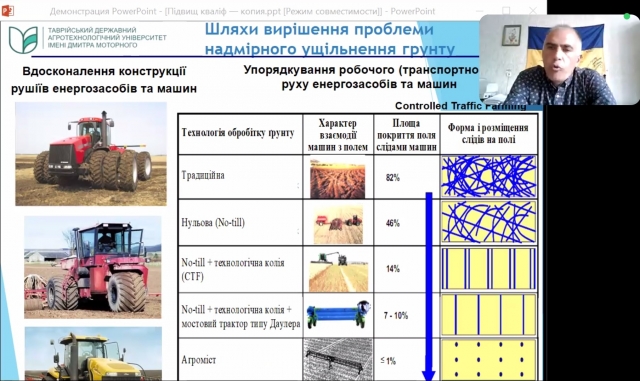Viewport: 640px width, 381px height.
Task: Click the '≤ 1%' value
Action: pos(388,361)
